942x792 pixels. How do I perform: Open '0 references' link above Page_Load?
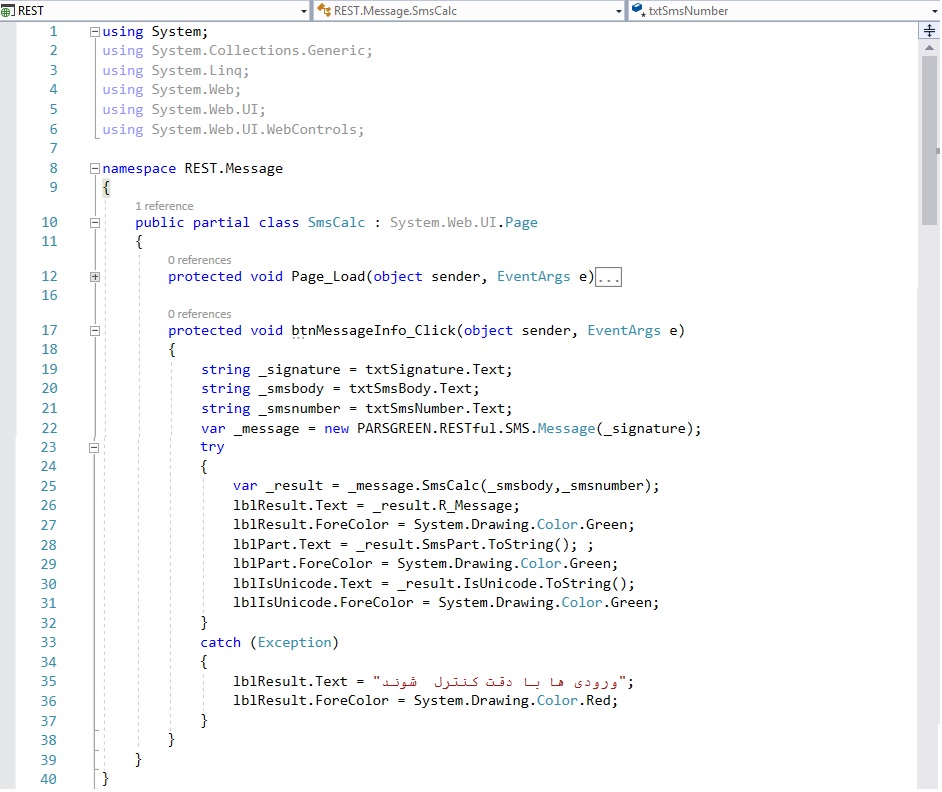pos(199,260)
